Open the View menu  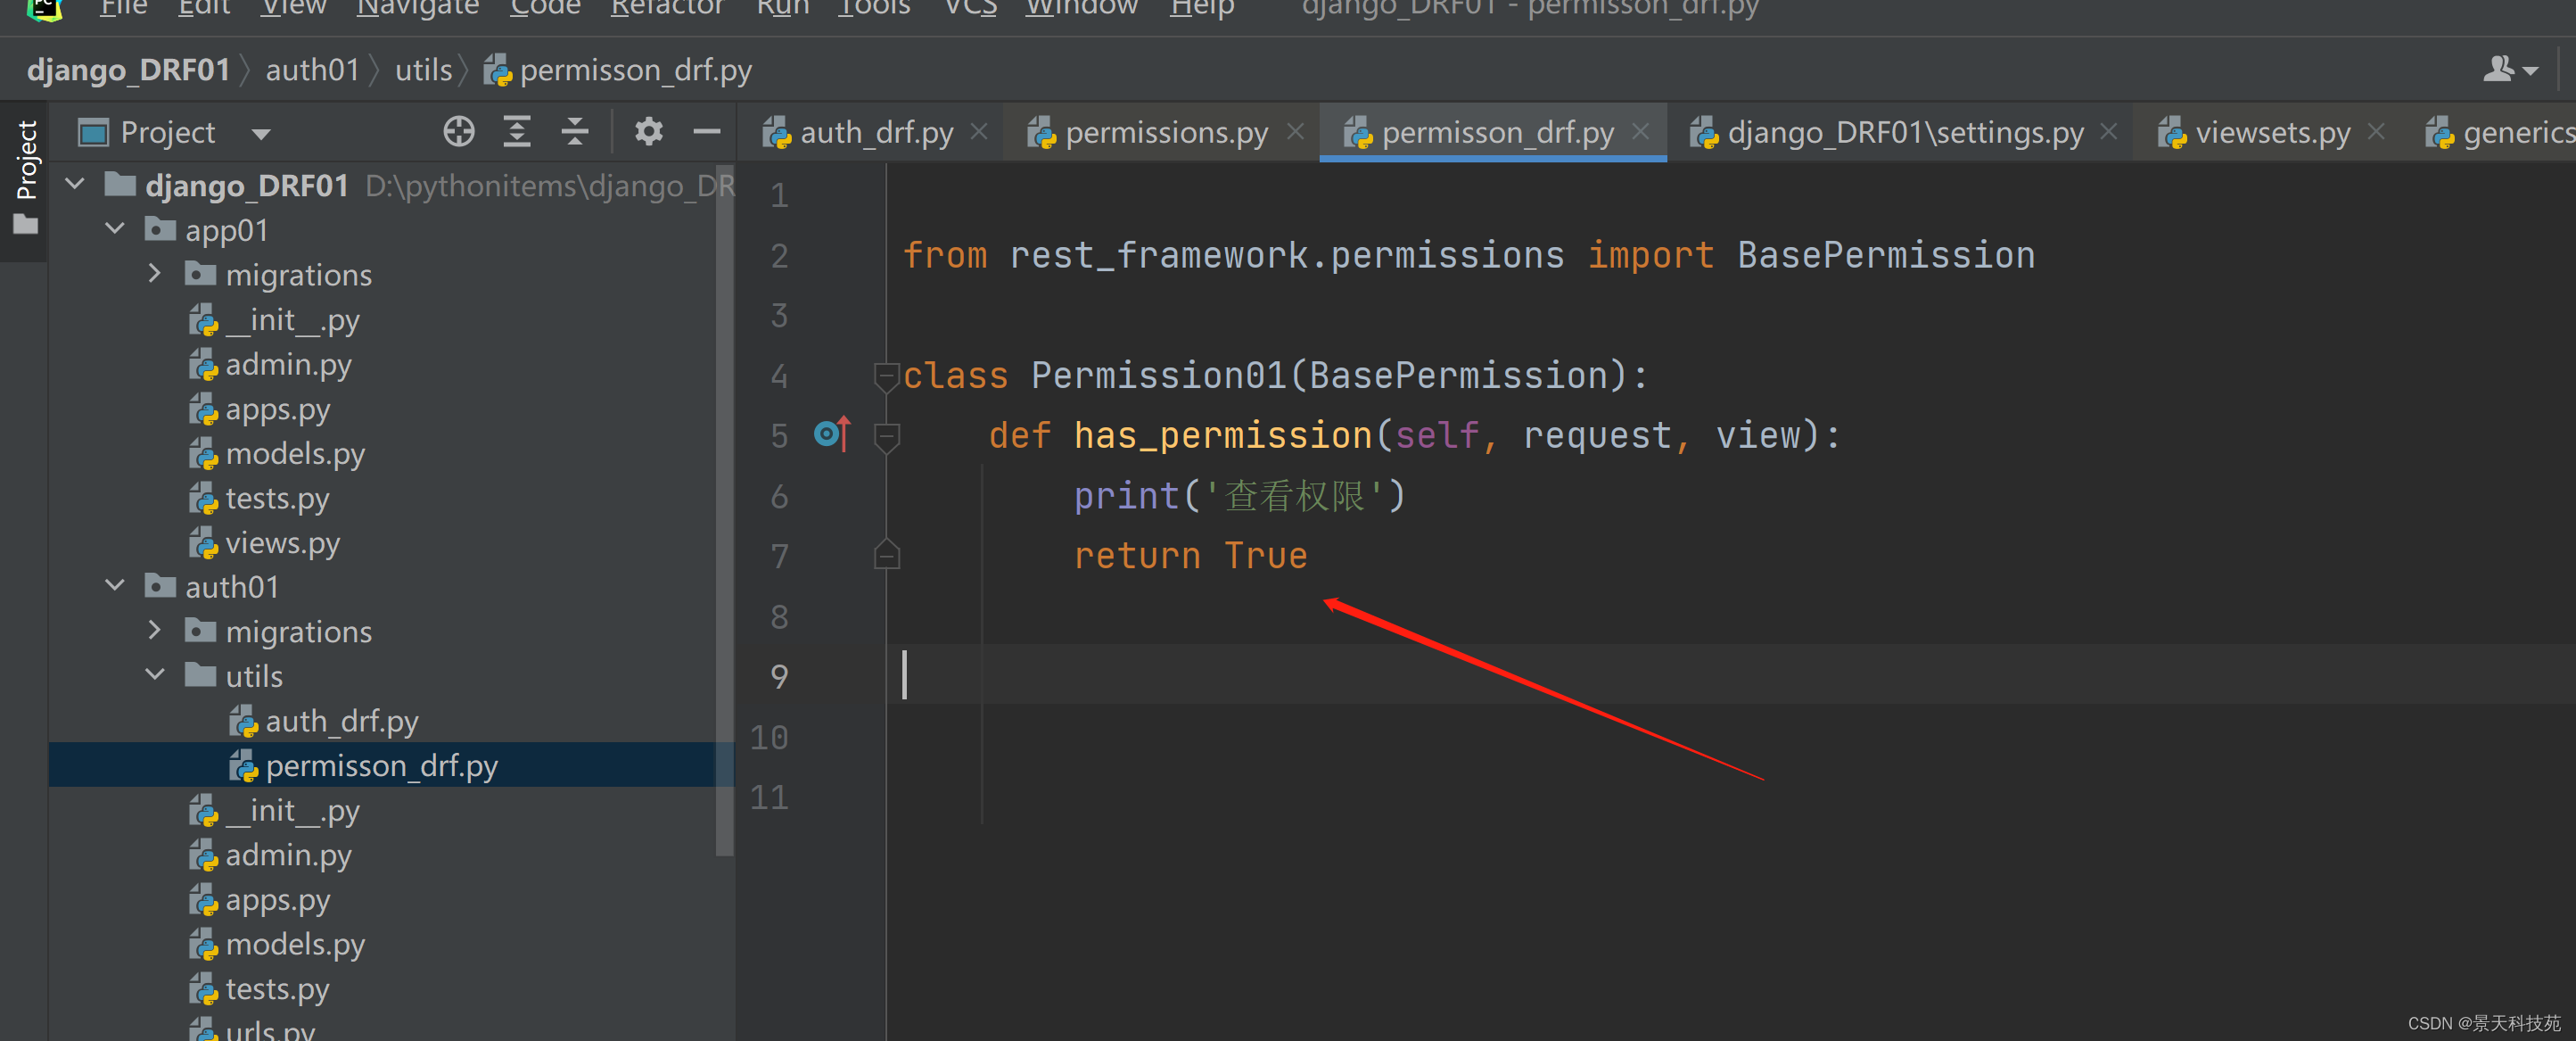(293, 8)
